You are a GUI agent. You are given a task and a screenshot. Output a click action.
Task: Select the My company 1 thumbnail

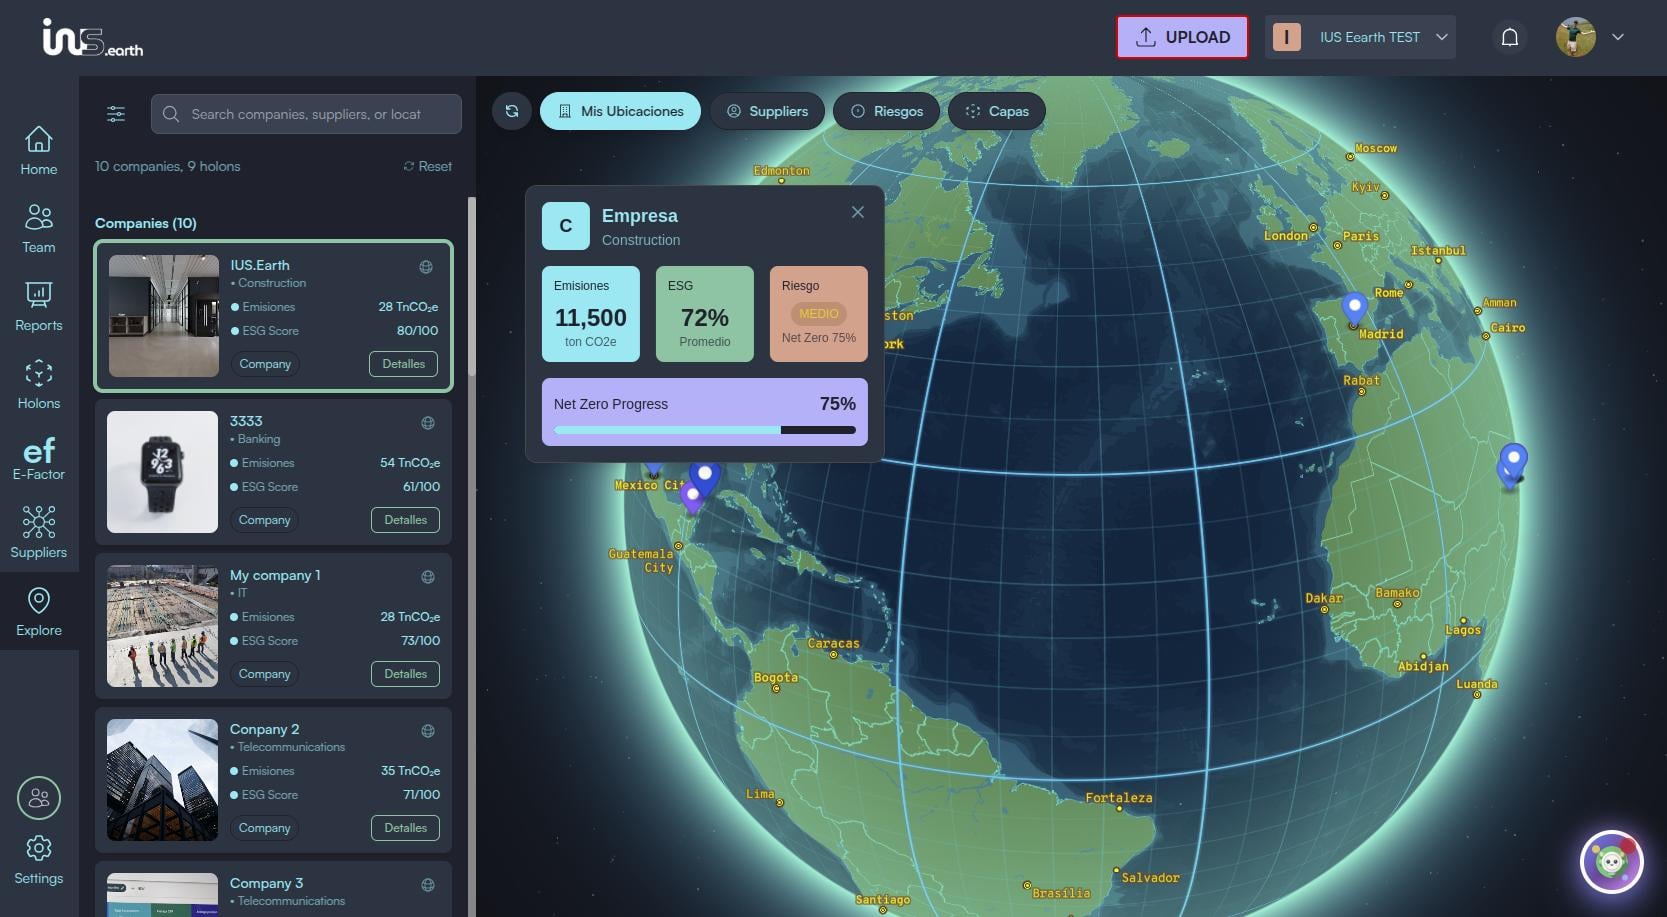(x=162, y=626)
